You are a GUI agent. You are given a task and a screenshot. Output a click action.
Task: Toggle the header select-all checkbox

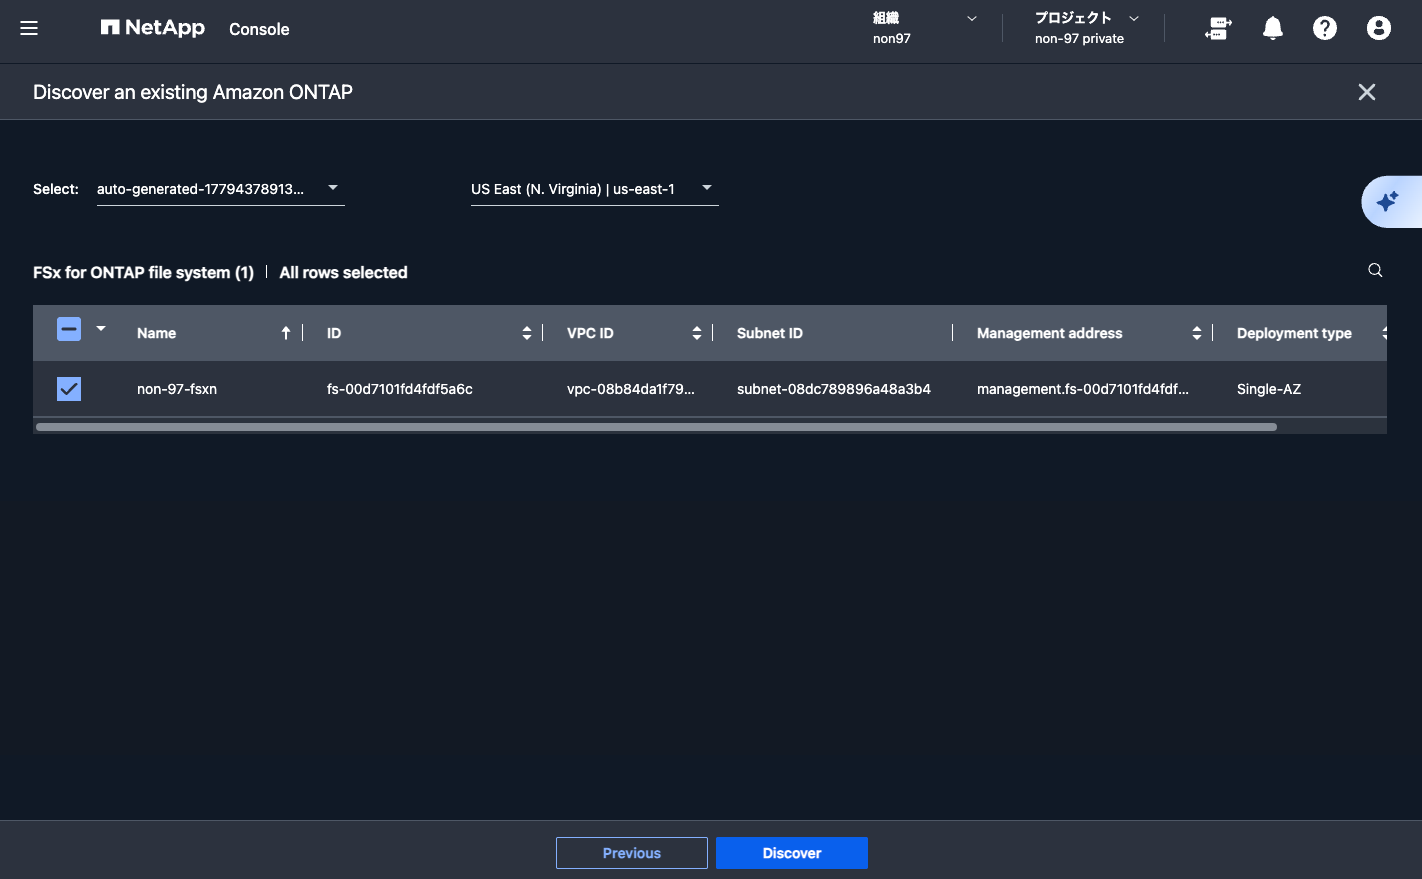69,329
